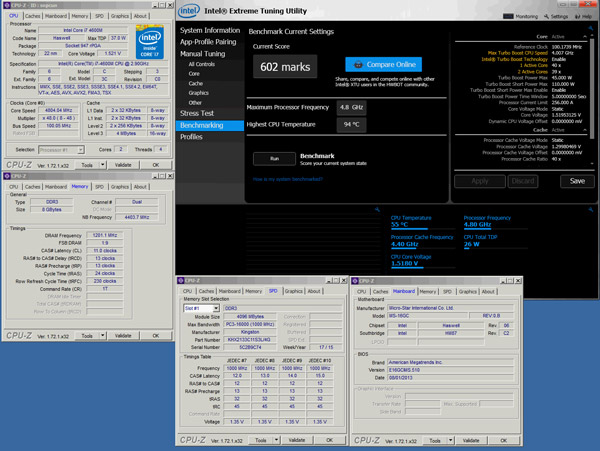This screenshot has height=451, width=600.
Task: Select Mainboard tab in CPU-Z Memory window
Action: [x=56, y=187]
